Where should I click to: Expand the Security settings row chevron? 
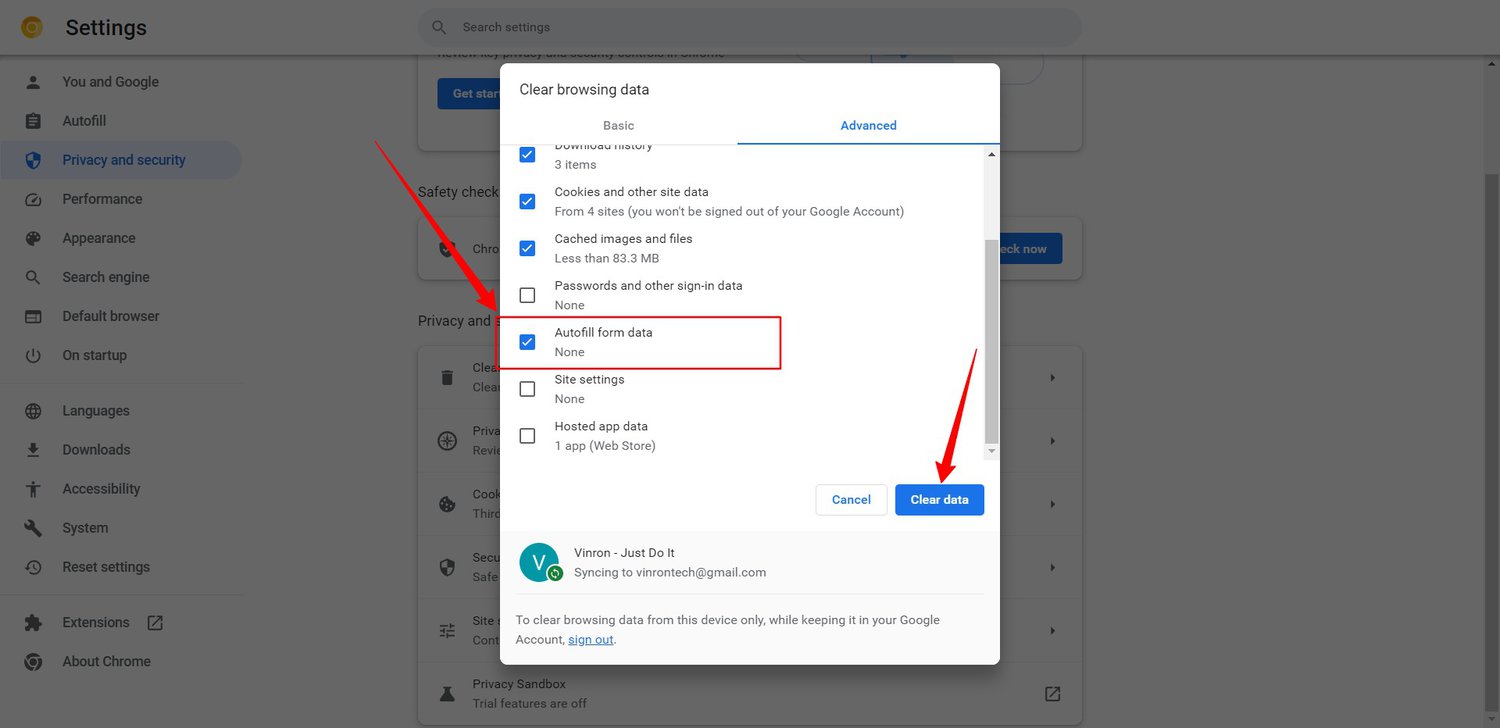[1052, 567]
